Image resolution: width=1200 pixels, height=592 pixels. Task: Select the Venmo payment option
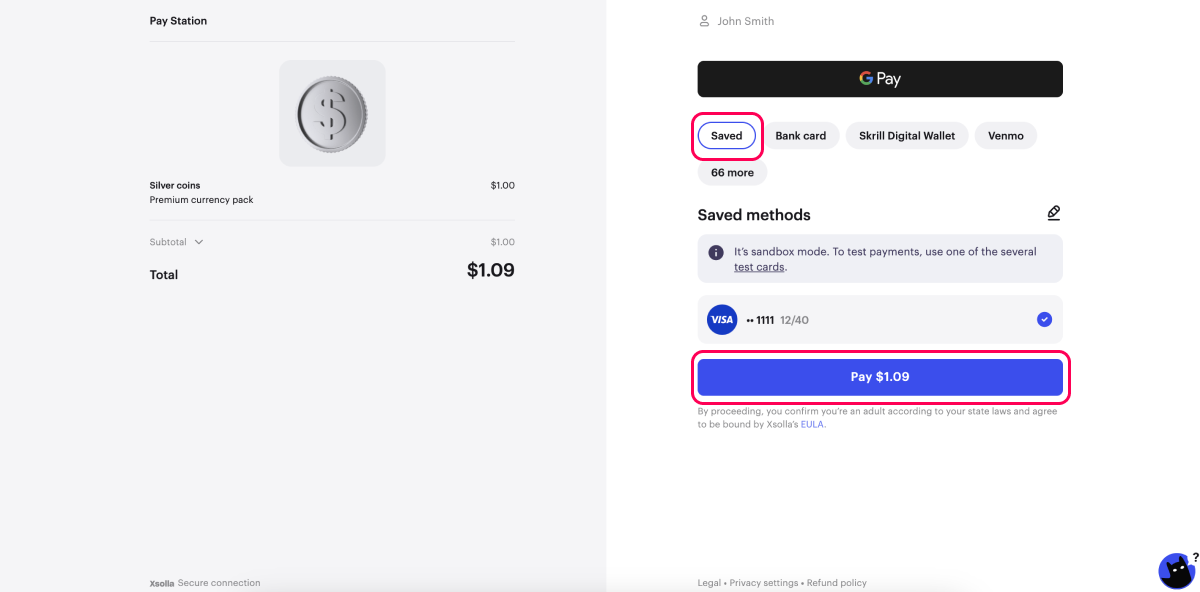pos(1005,136)
